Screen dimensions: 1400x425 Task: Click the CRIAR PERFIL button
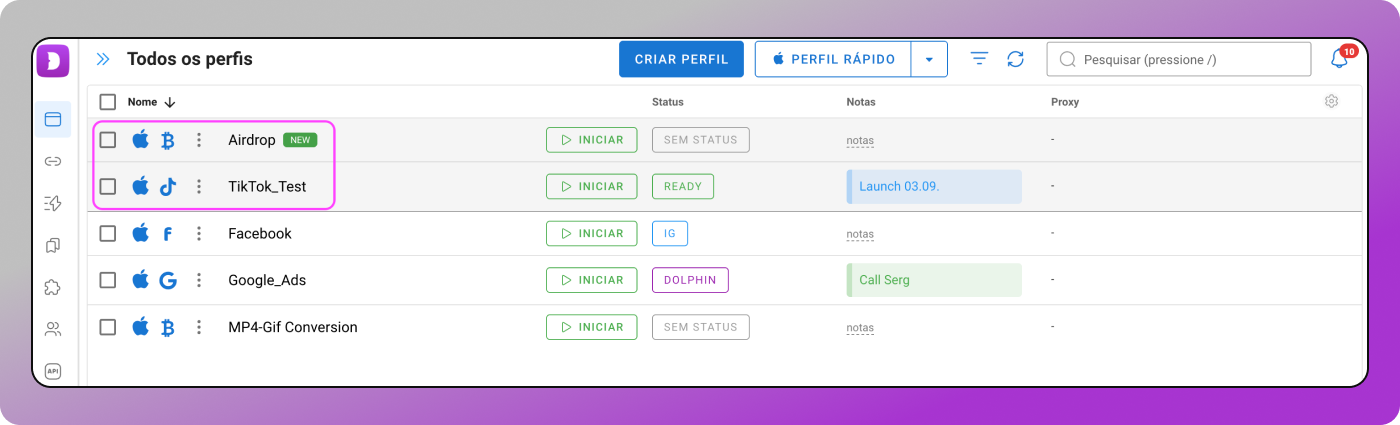[x=682, y=59]
